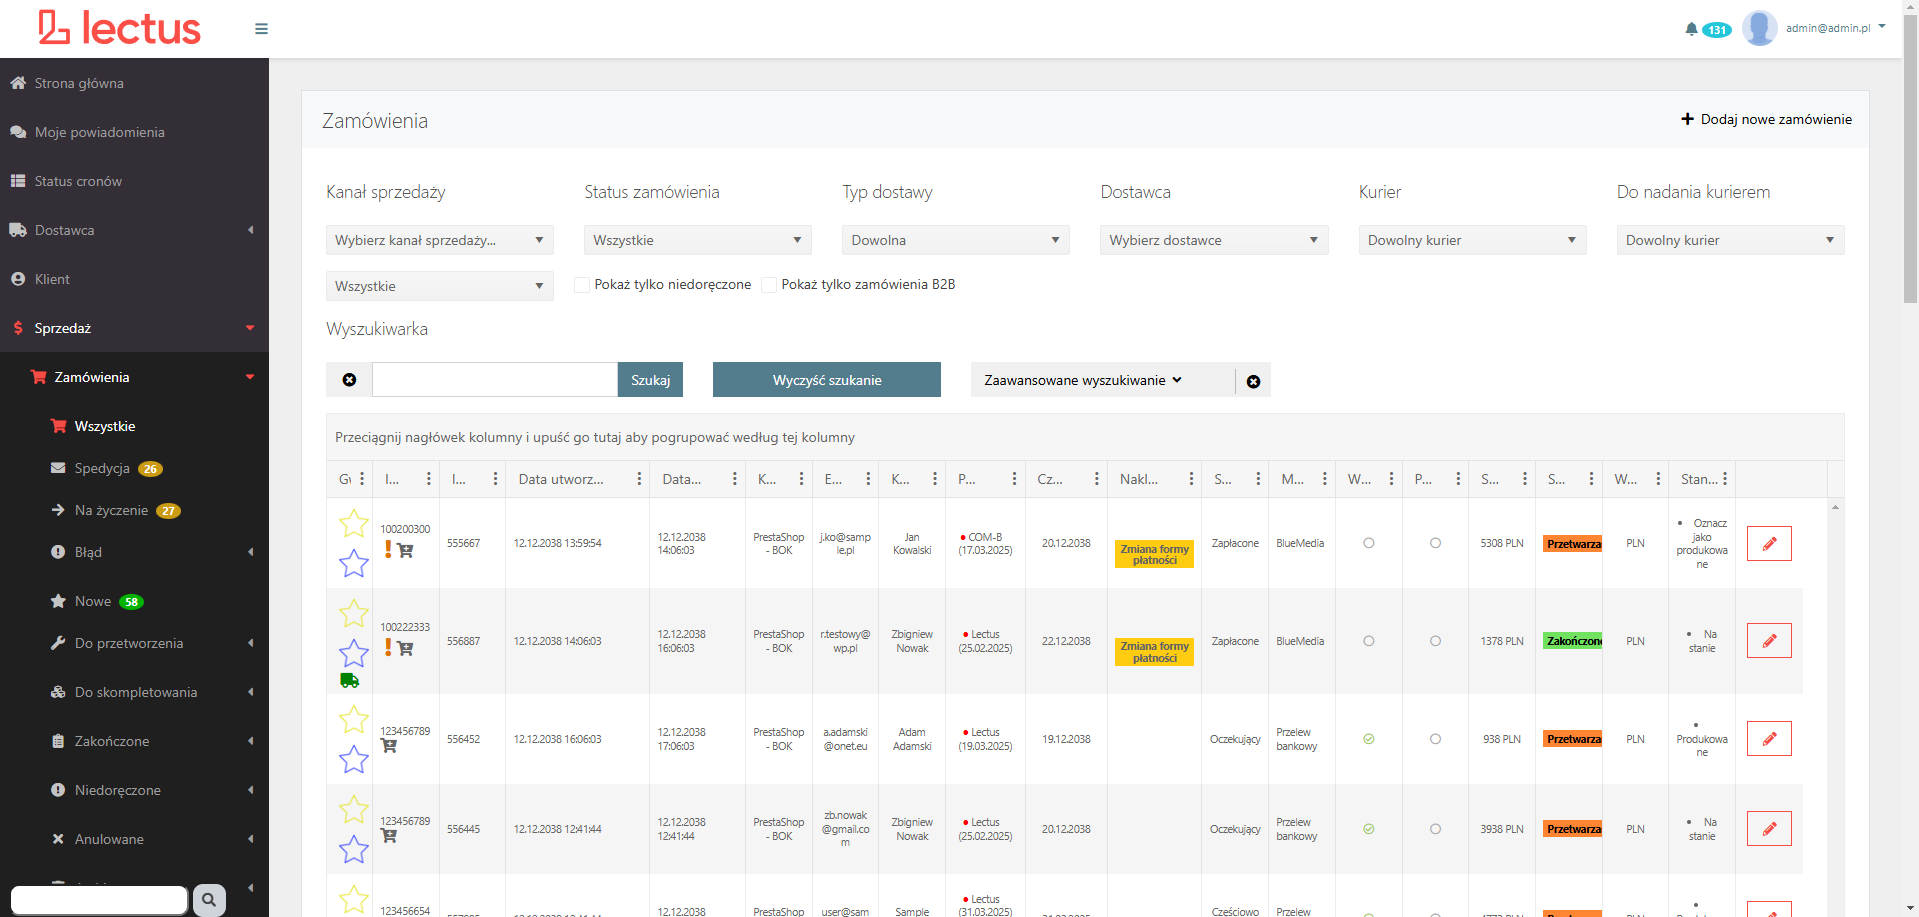
Task: Click Wyczyść szukanie button
Action: tap(827, 380)
